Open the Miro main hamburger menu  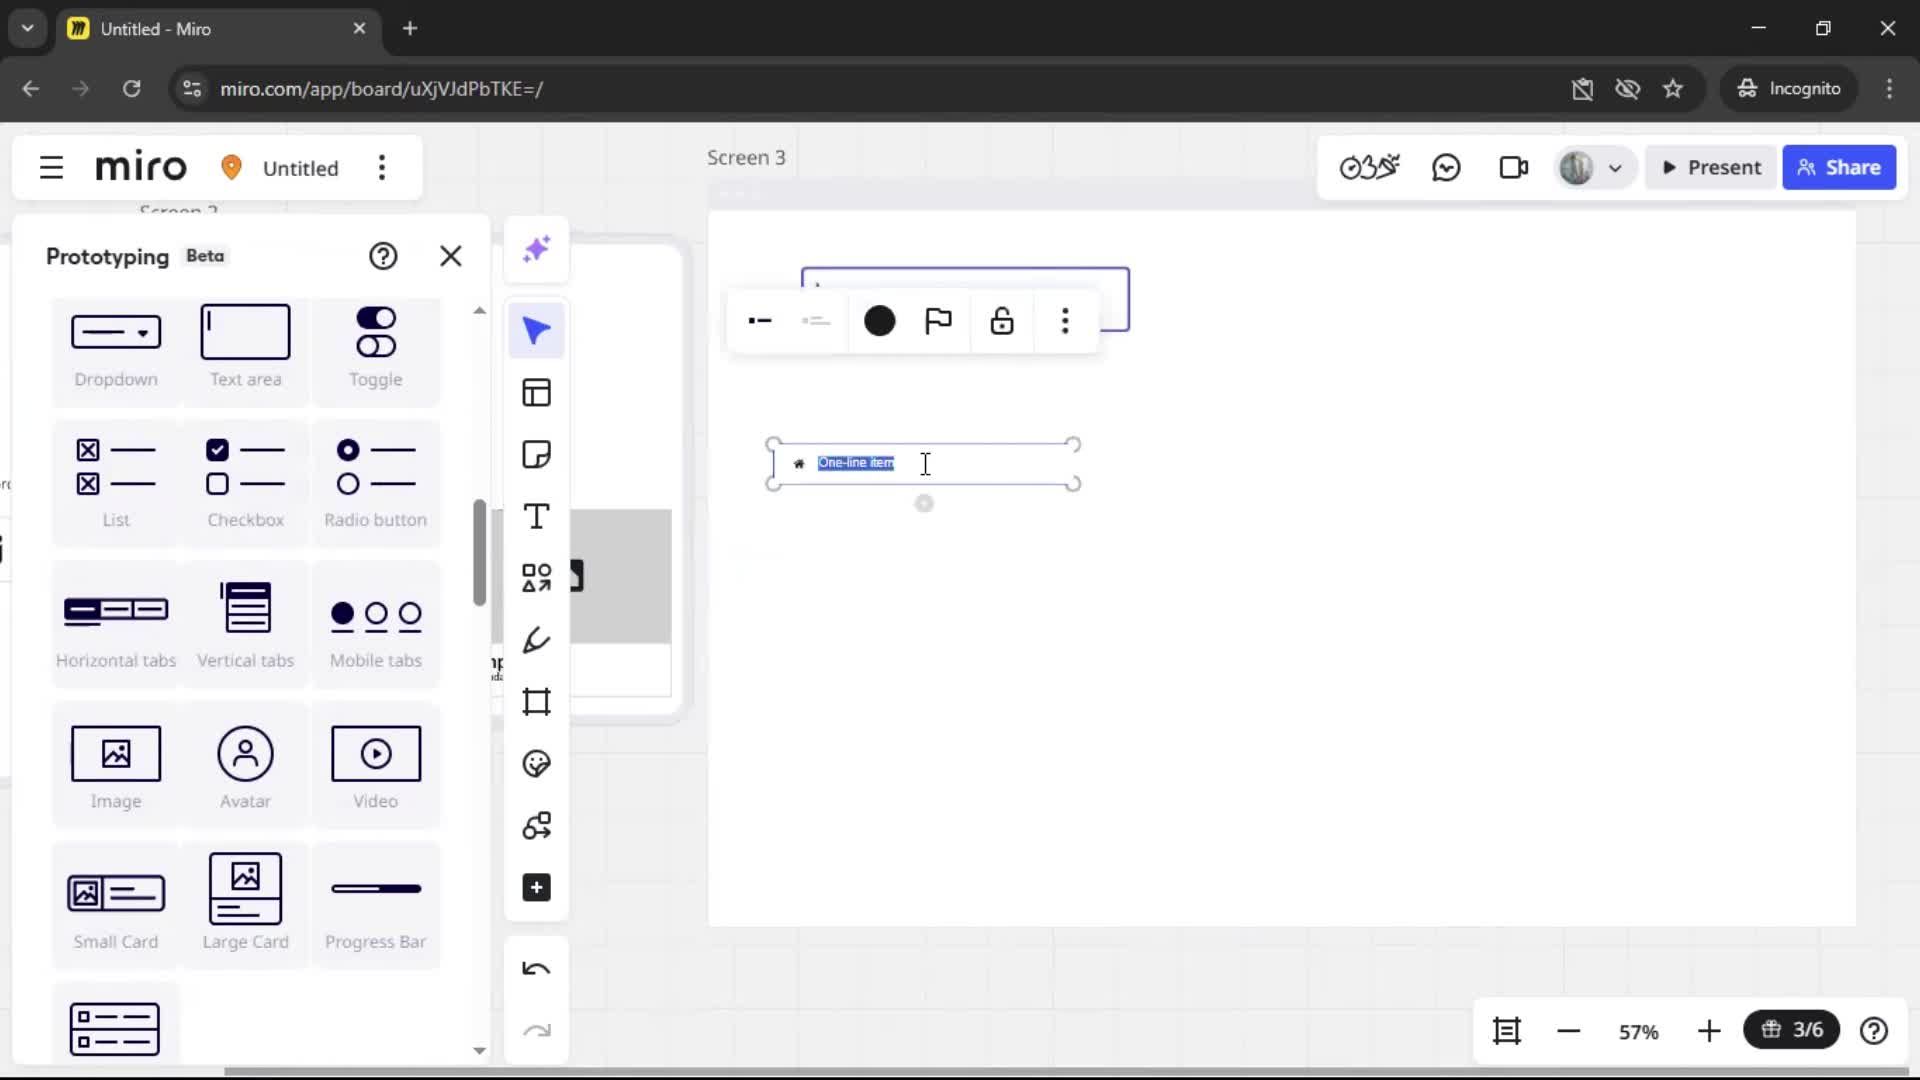click(51, 167)
